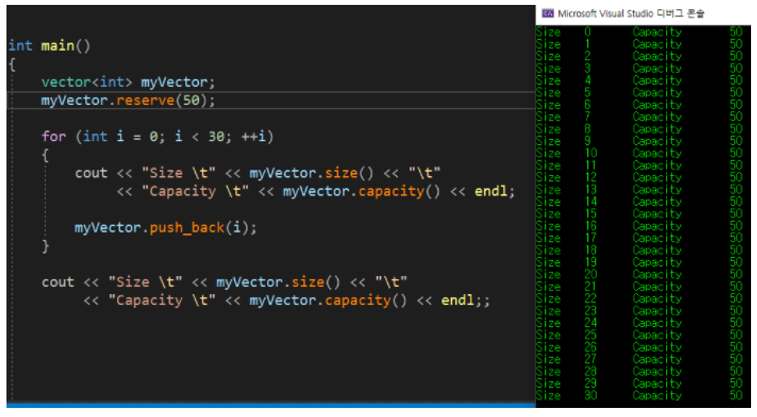757x417 pixels.
Task: Click the for loop header with 'i < 30'
Action: [x=157, y=137]
